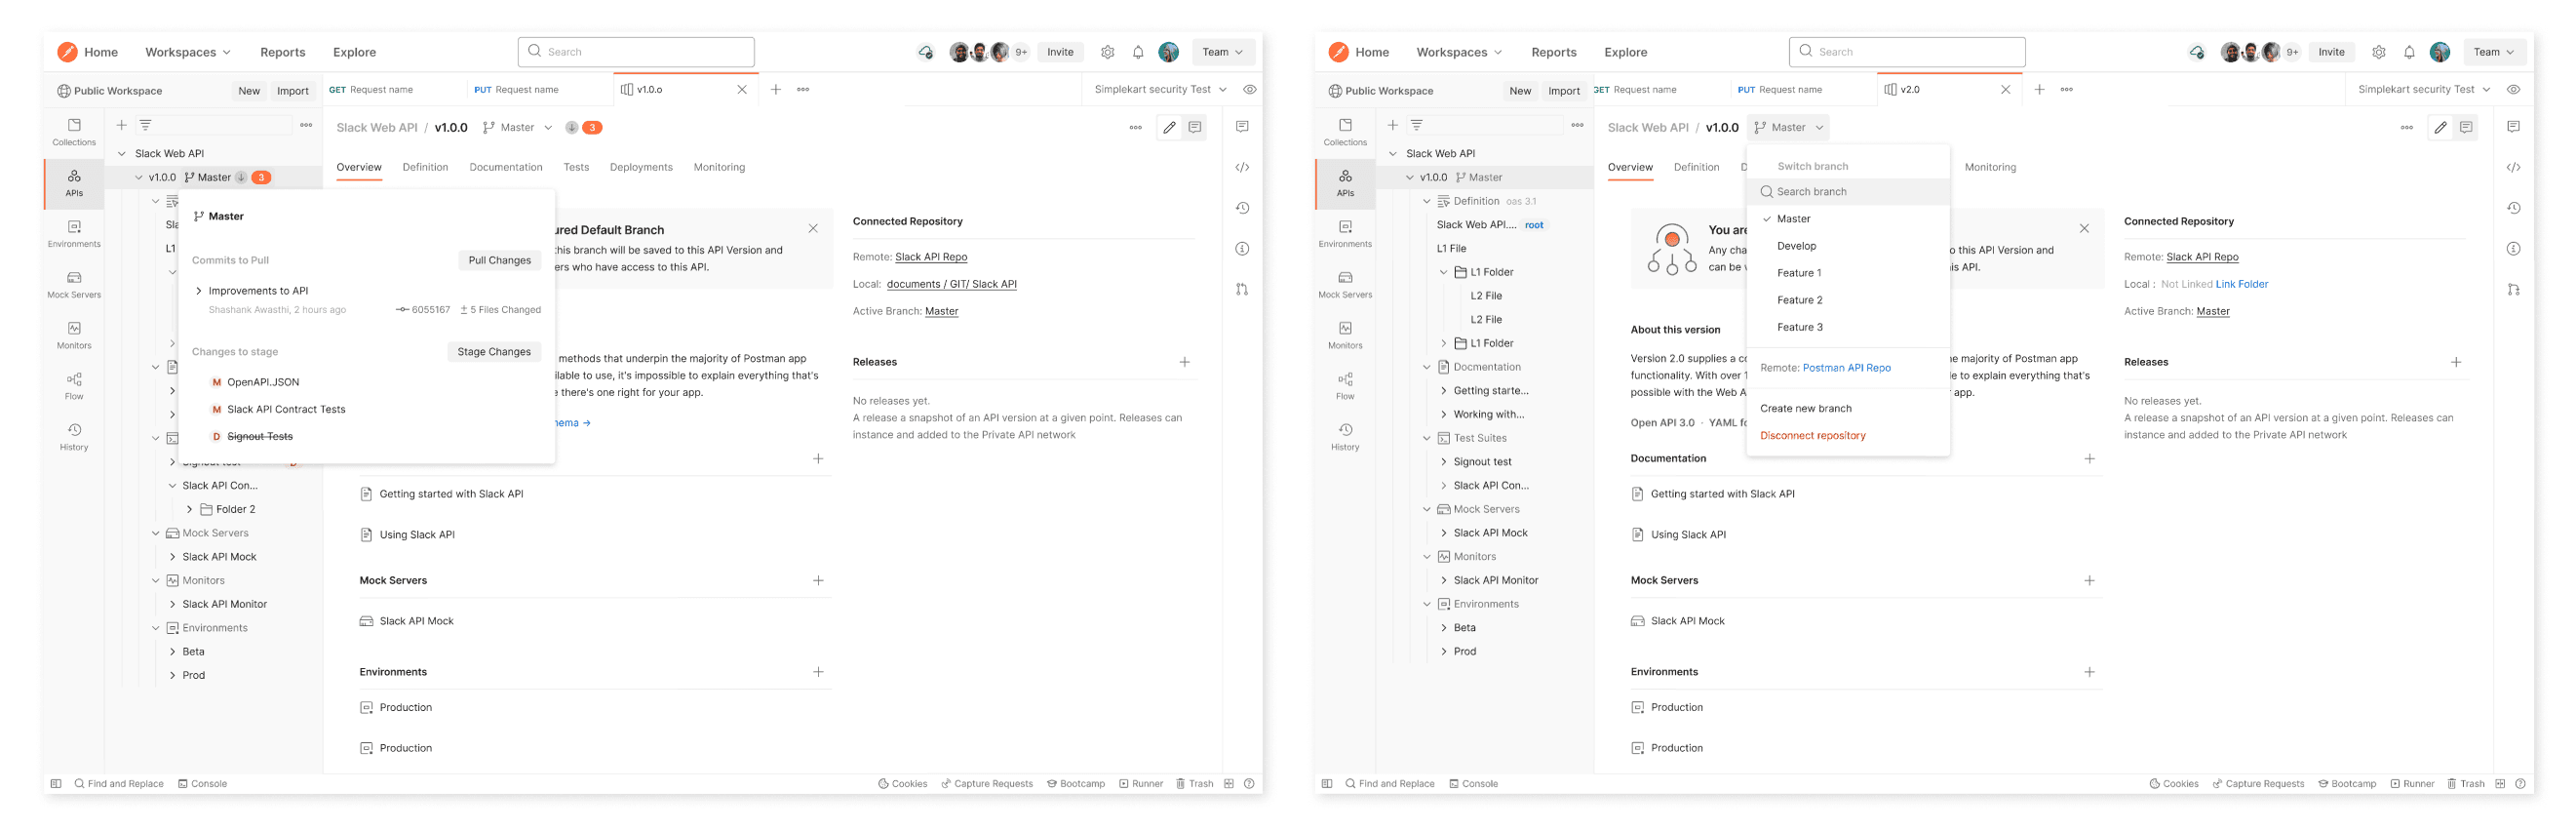
Task: Open Collections in the right window sidebar
Action: (1345, 132)
